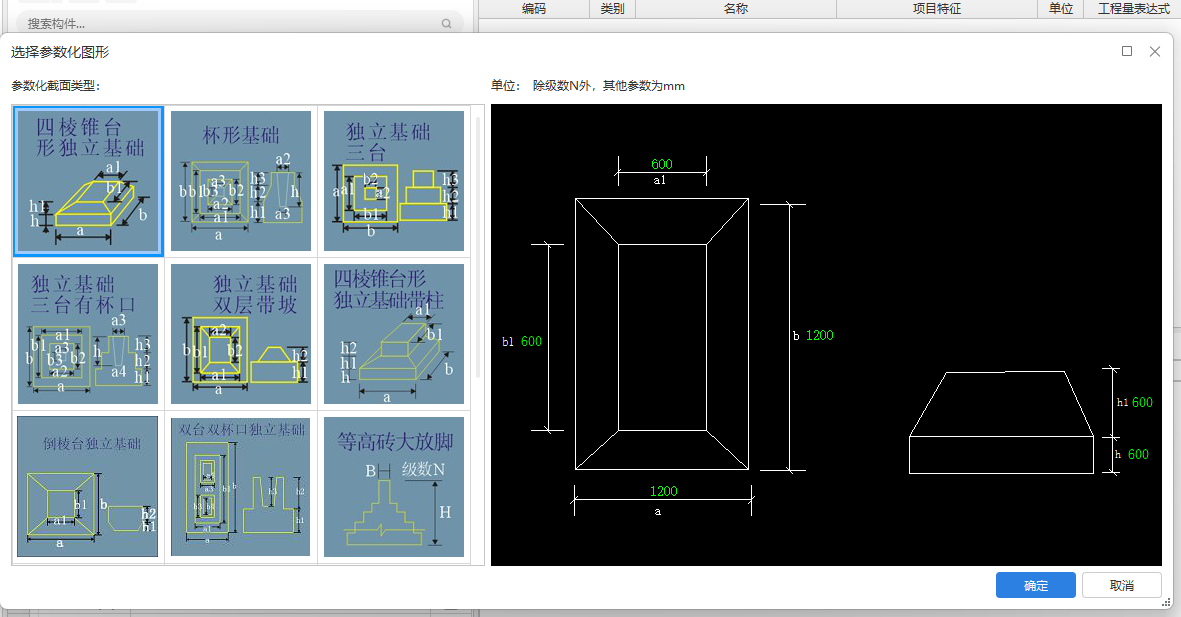Choose 双台双杯口独立基础 thumbnail
Viewport: 1181px width, 617px height.
(x=241, y=487)
